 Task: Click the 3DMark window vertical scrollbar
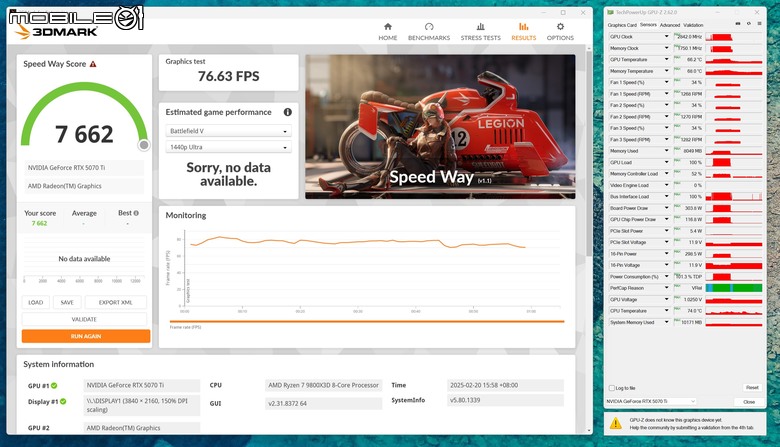[x=589, y=154]
